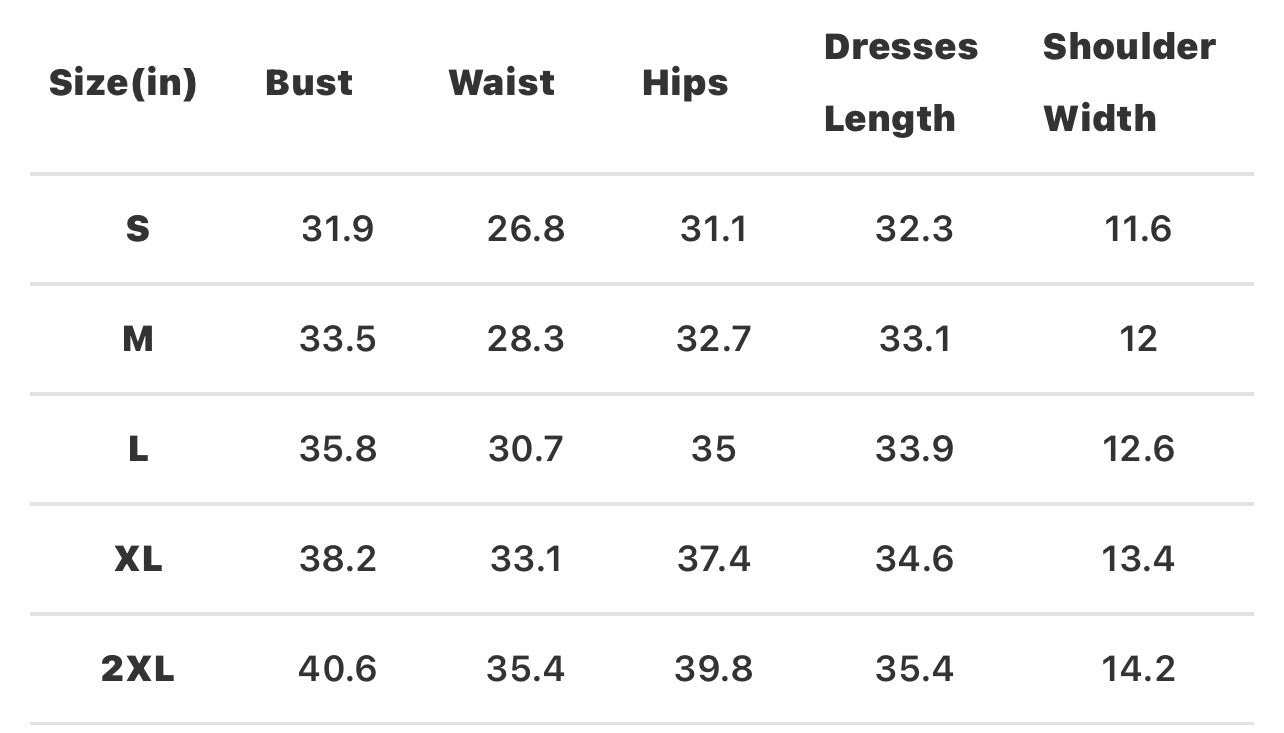The width and height of the screenshot is (1284, 733).
Task: Click the hips value 37.4 for XL
Action: point(713,558)
